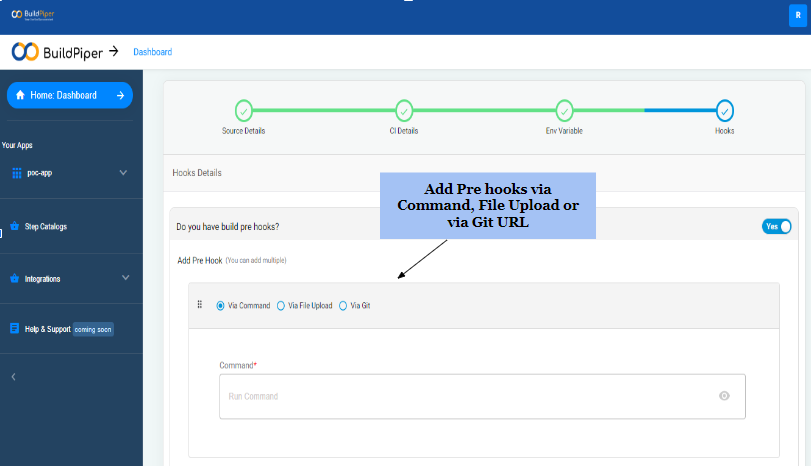
Task: Click the Your Apps sidebar heading
Action: pos(17,145)
